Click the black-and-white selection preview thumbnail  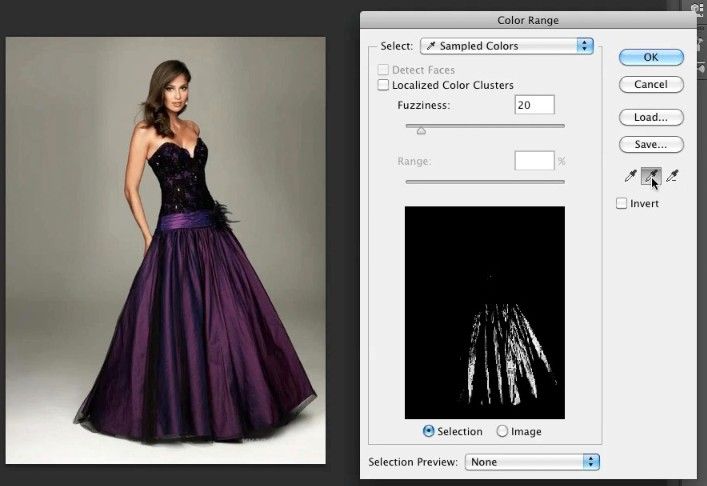[x=485, y=312]
